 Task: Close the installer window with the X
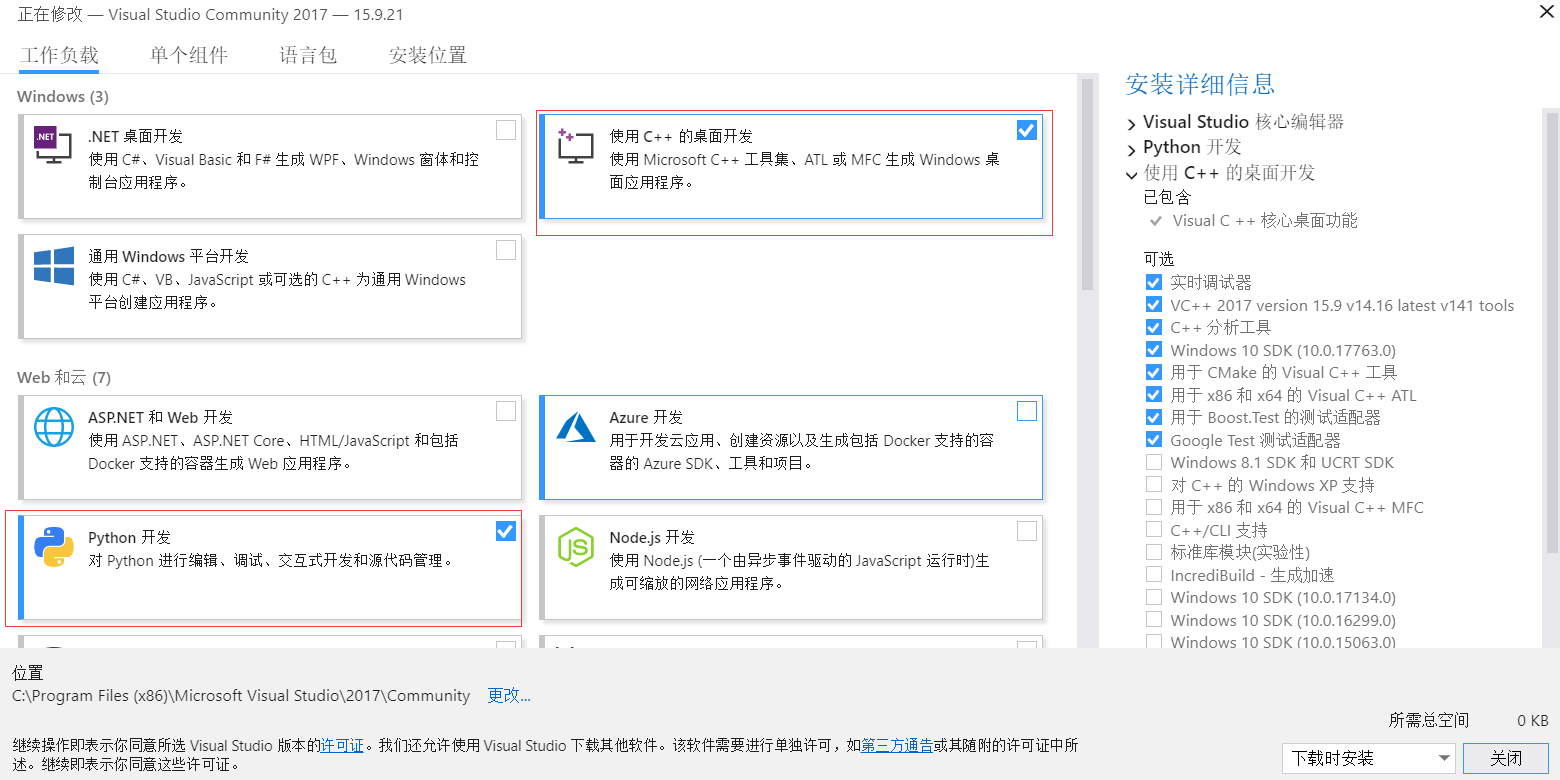click(1546, 12)
